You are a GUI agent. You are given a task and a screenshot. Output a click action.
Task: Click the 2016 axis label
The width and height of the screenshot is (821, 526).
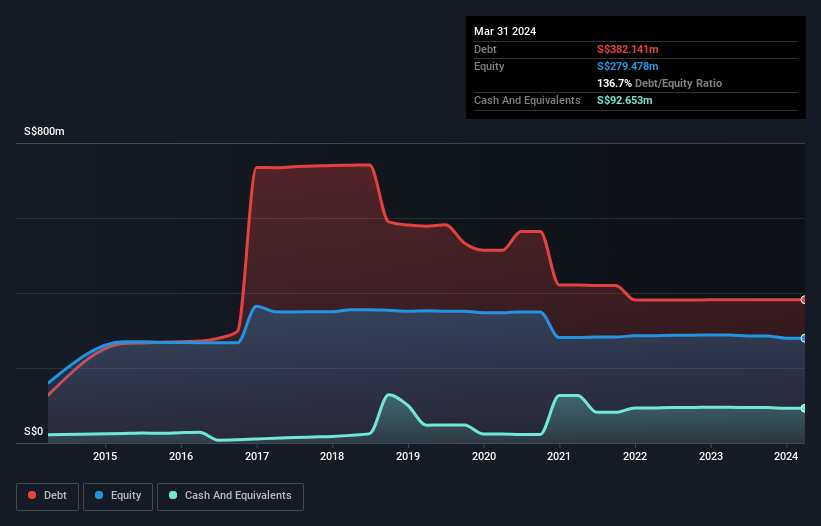[181, 456]
